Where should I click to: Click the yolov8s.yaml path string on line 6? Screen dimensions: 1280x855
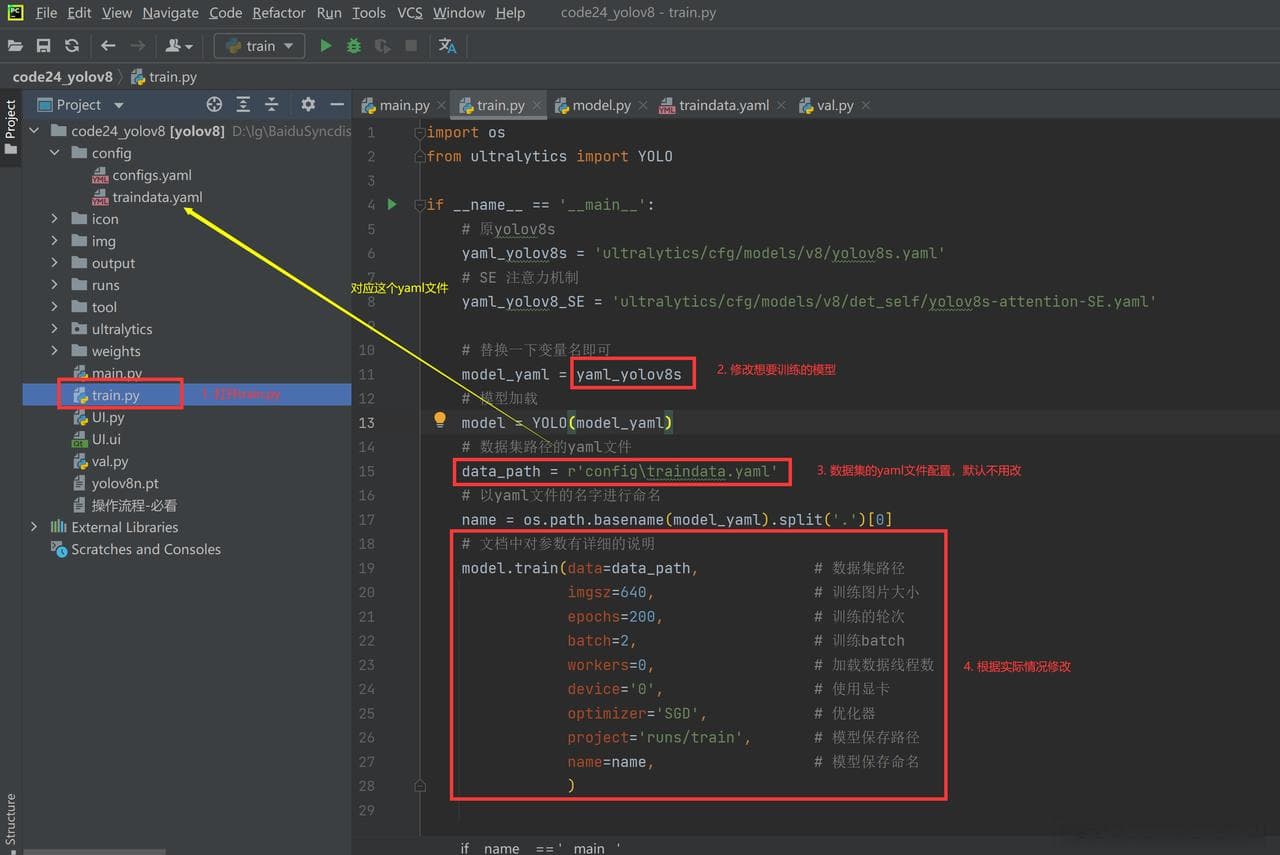coord(769,253)
